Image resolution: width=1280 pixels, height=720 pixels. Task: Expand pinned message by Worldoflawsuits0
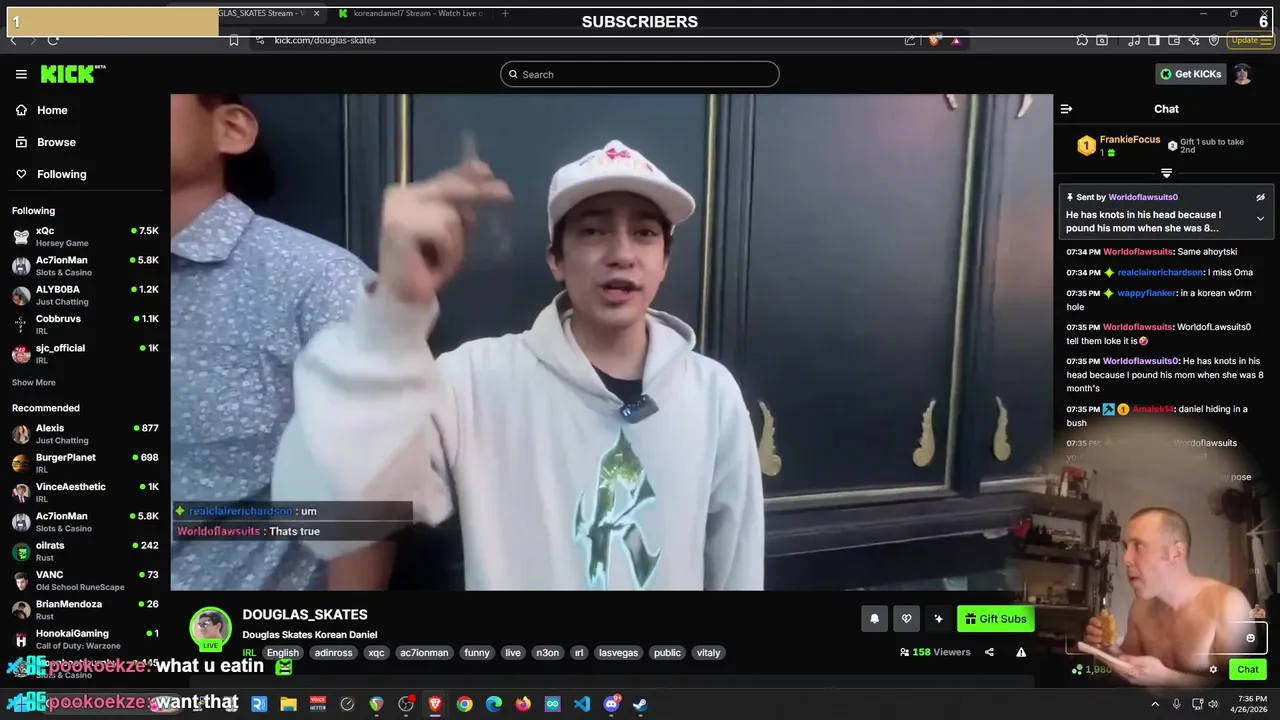point(1260,219)
